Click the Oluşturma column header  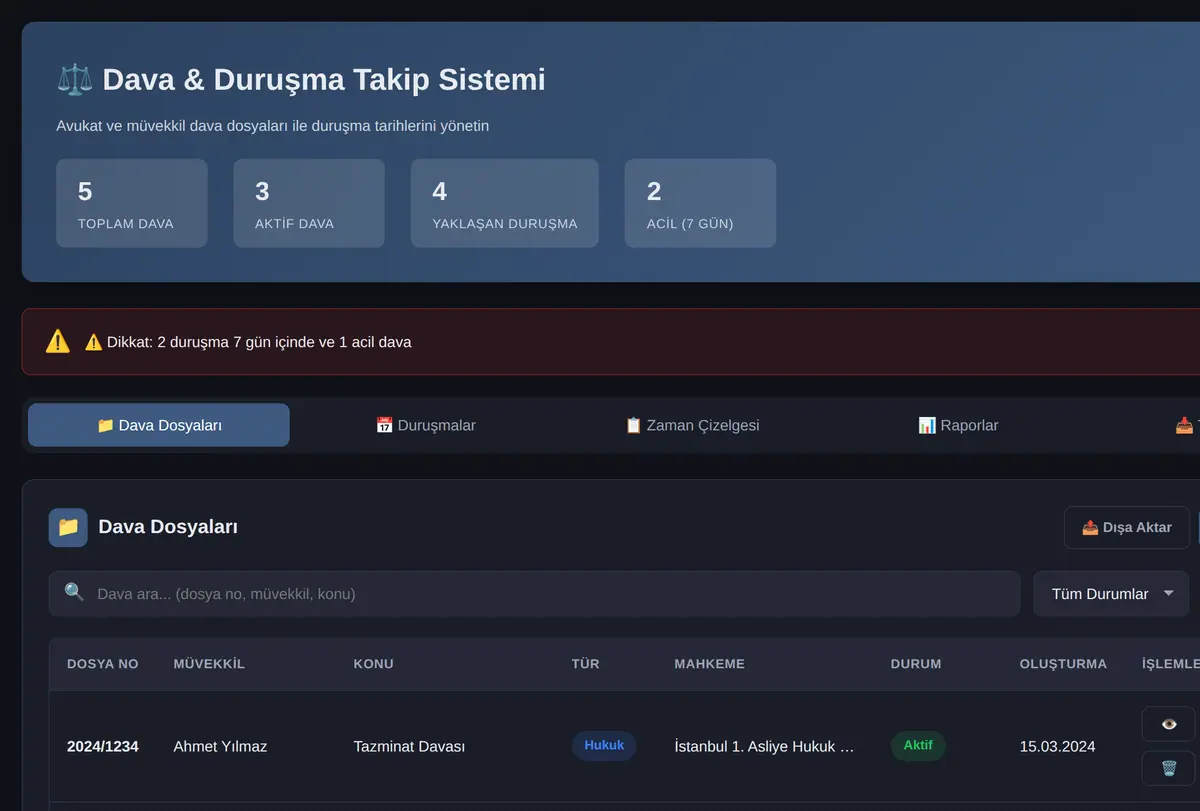tap(1063, 664)
